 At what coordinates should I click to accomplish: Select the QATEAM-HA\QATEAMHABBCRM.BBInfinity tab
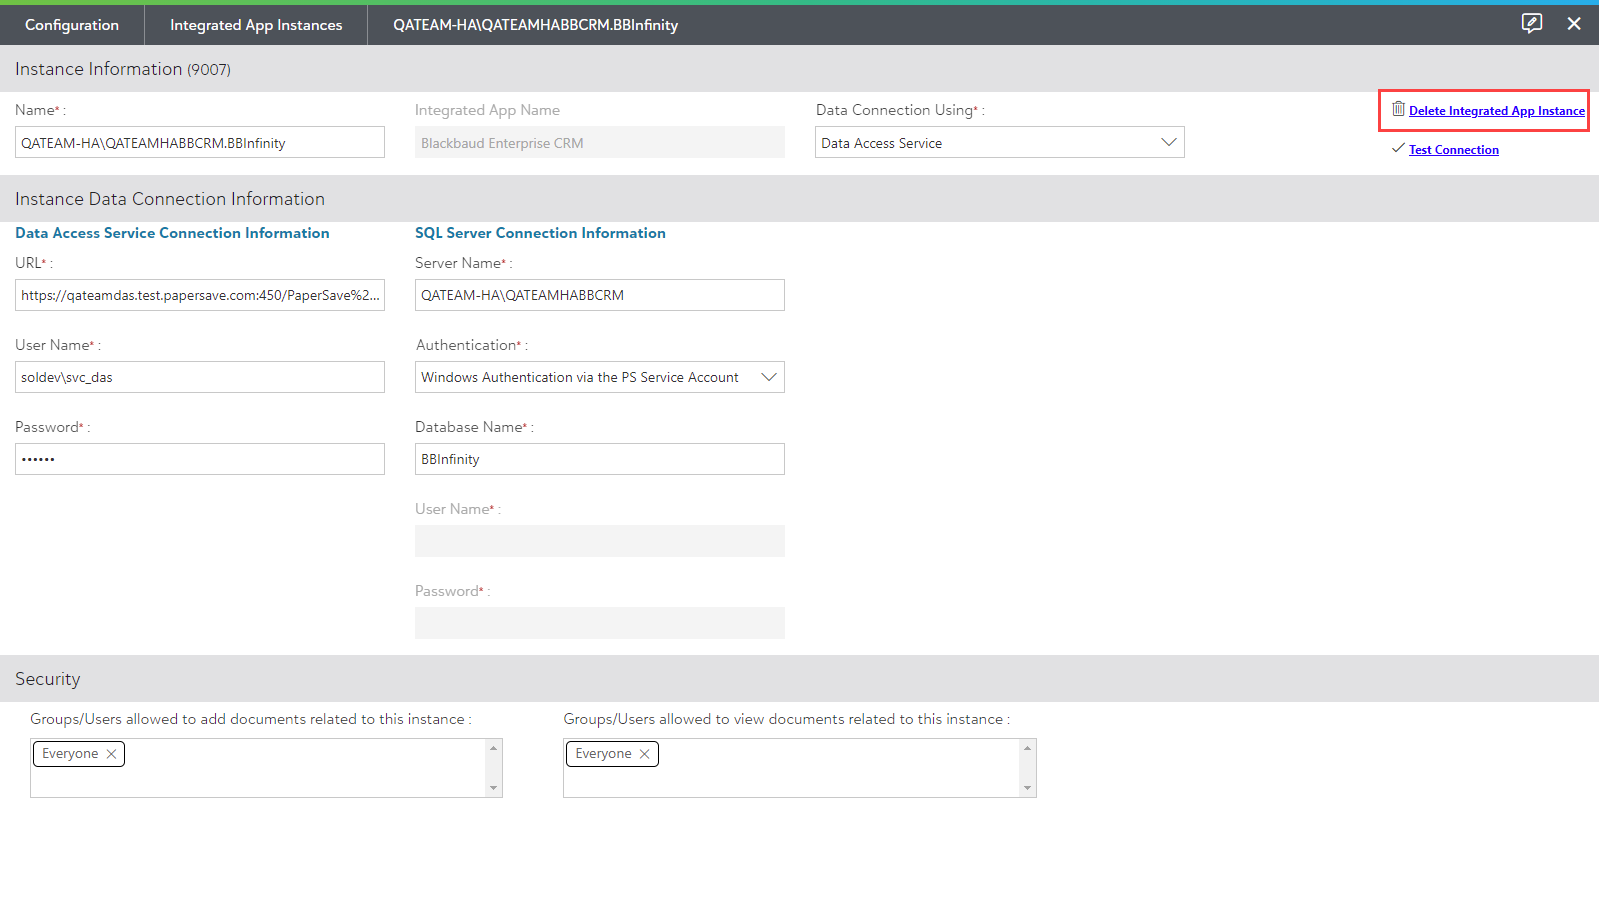(x=535, y=25)
